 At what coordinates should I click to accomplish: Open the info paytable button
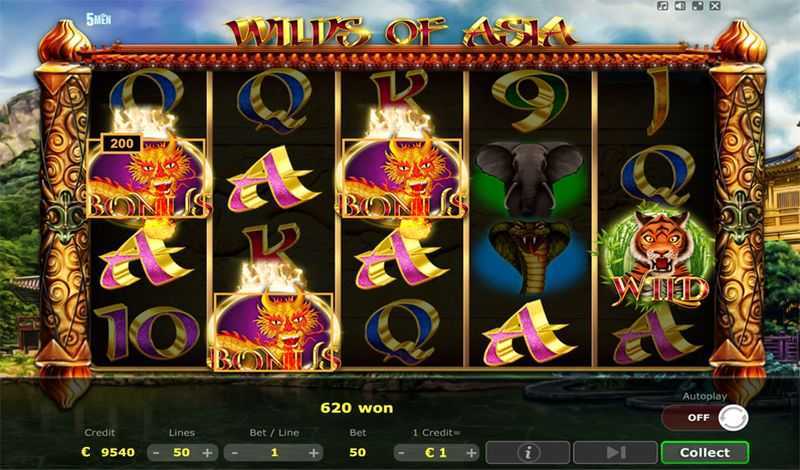pos(528,452)
